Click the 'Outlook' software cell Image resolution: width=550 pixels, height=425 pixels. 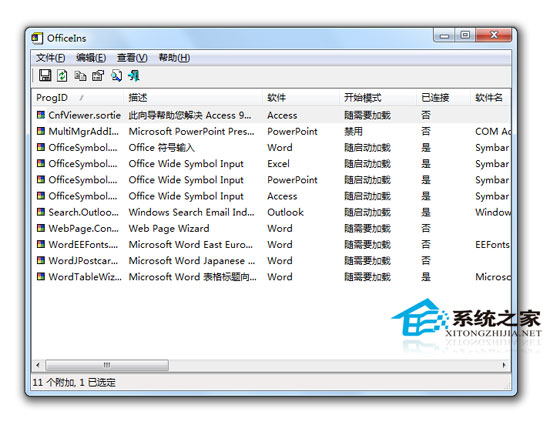pos(286,212)
